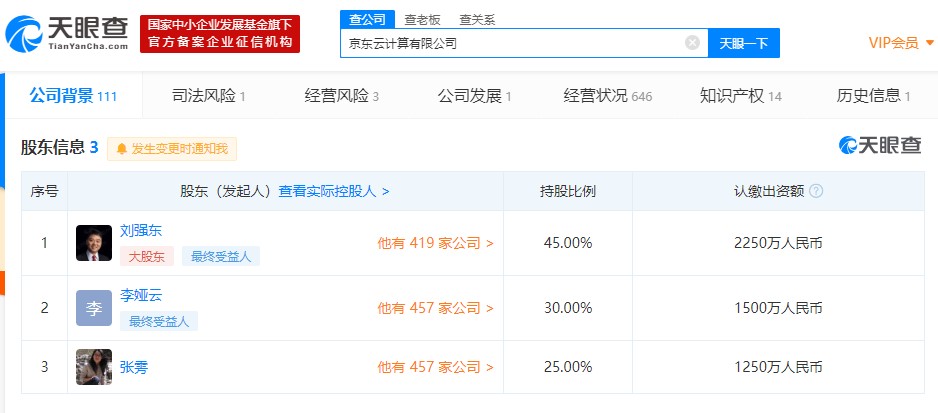938x413 pixels.
Task: View 李娅云's 他有 457 家公司 link
Action: [x=436, y=308]
